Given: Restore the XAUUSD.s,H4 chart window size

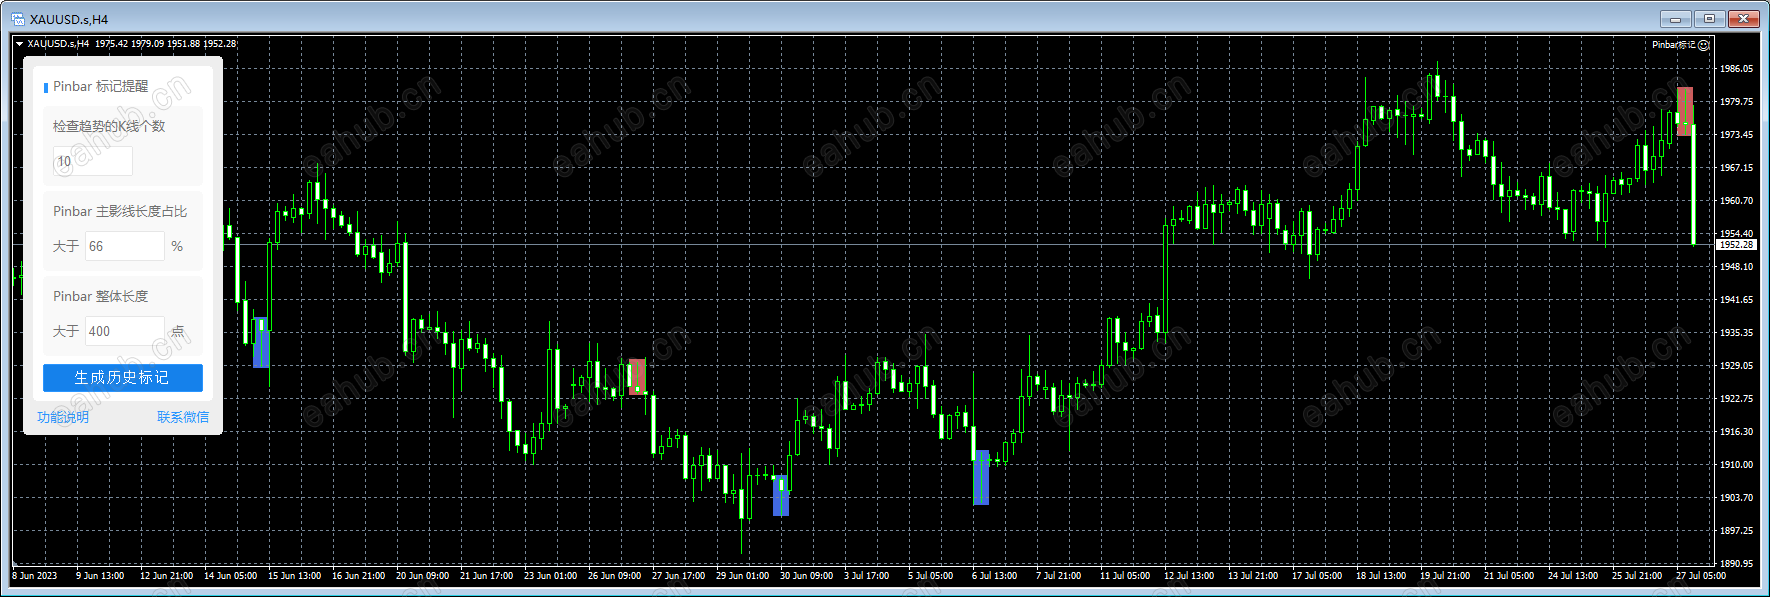Looking at the screenshot, I should (x=1709, y=19).
